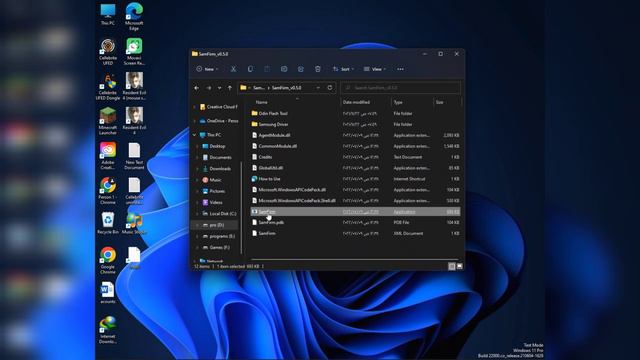
Task: Sort files by Size column header
Action: tap(440, 102)
